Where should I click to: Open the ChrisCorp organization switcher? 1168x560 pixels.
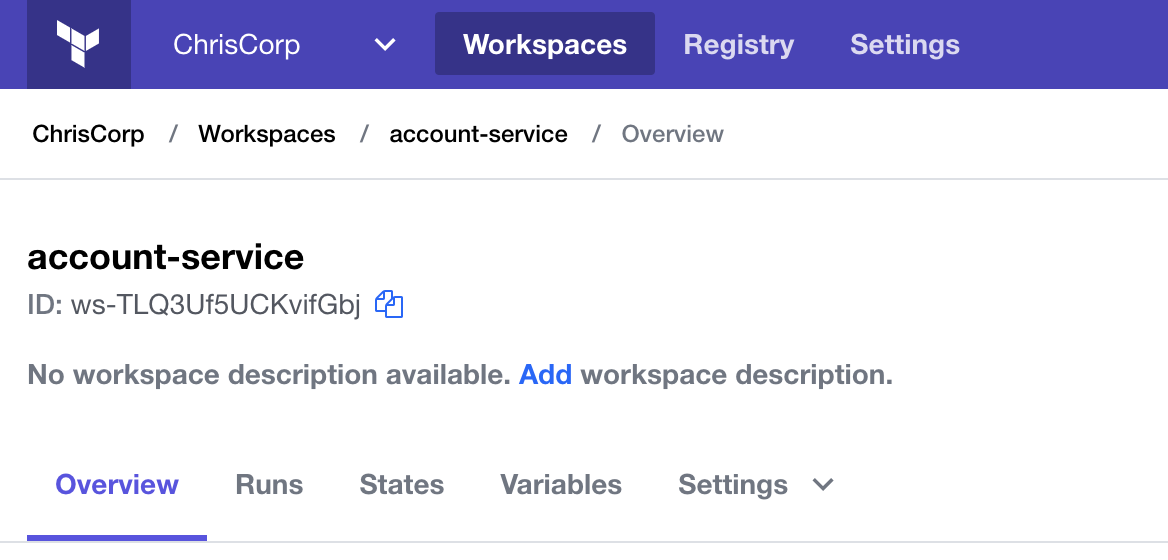click(284, 44)
